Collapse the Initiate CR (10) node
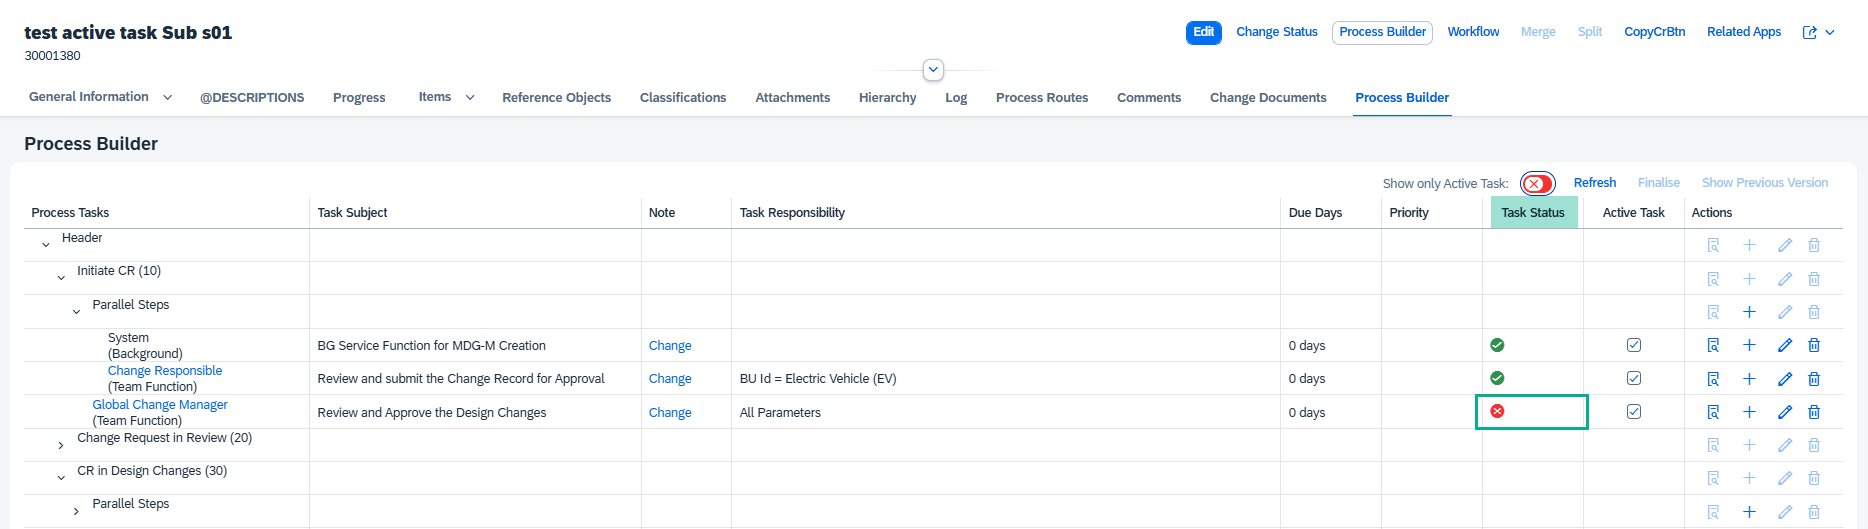The width and height of the screenshot is (1868, 529). (61, 278)
